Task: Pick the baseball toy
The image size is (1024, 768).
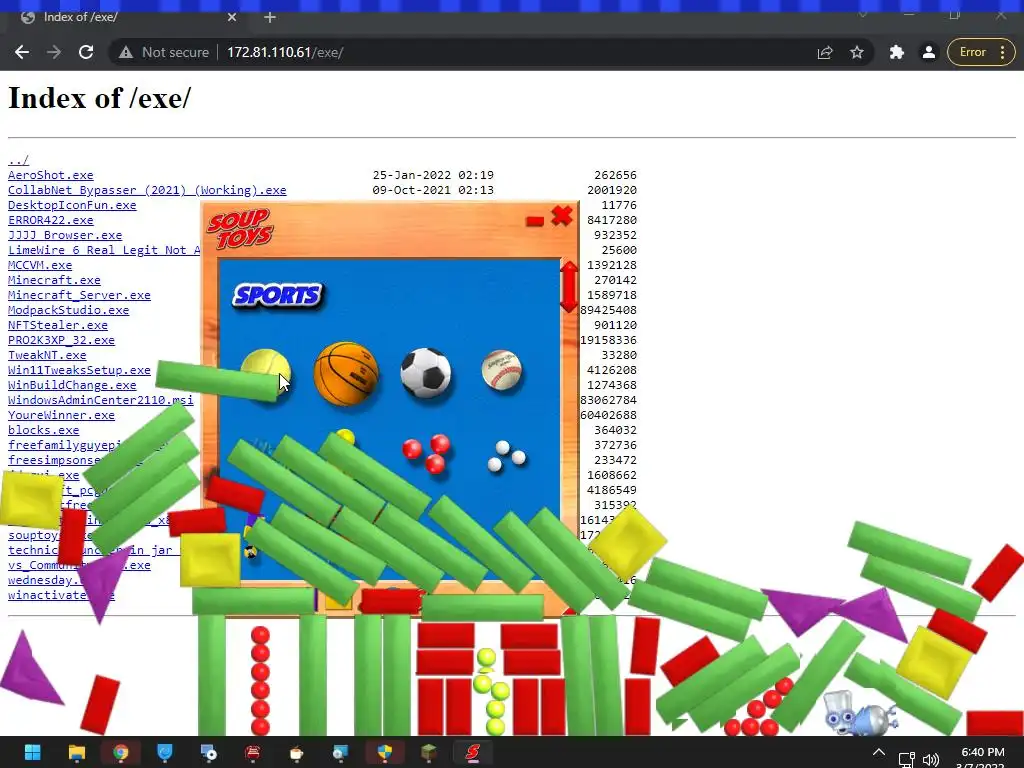Action: tap(502, 370)
